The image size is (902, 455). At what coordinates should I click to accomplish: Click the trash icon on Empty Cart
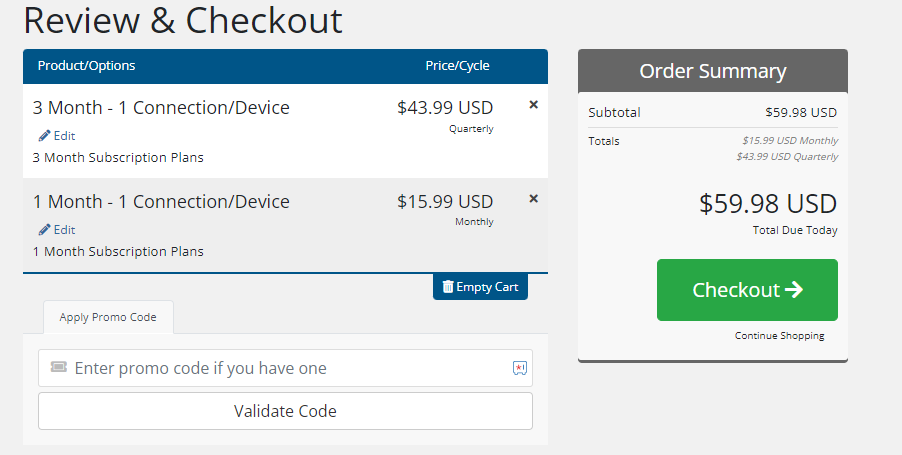[447, 287]
